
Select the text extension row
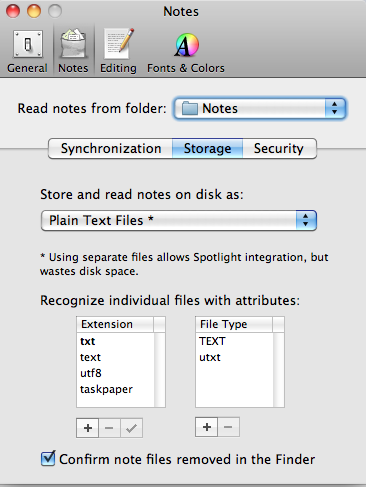116,357
